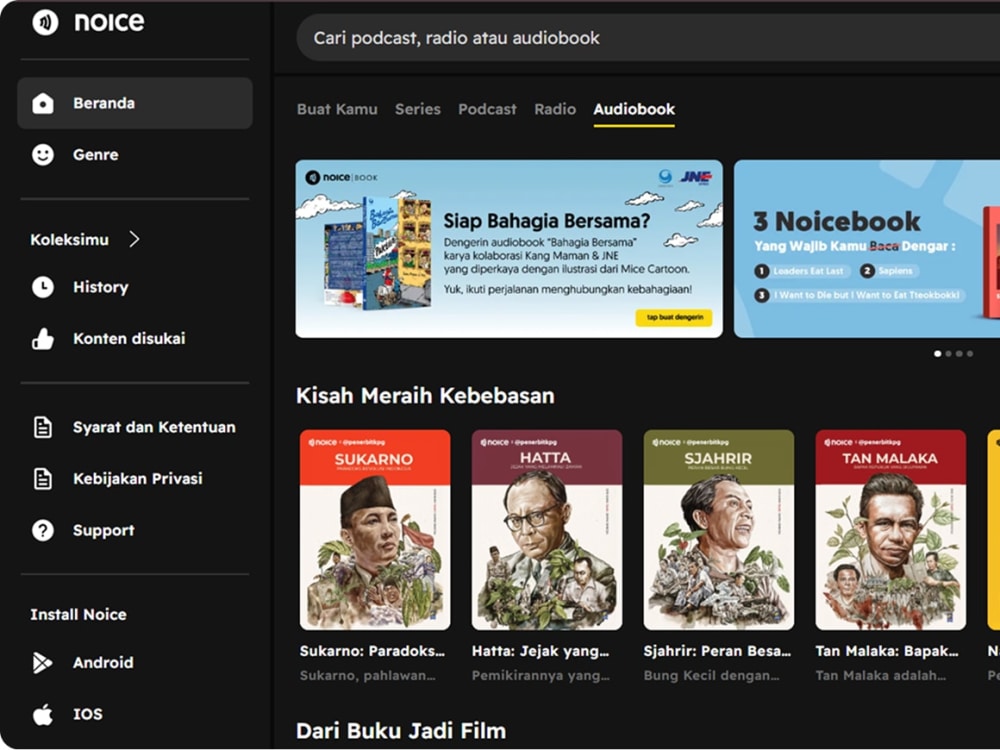Image resolution: width=1000 pixels, height=750 pixels.
Task: Open the History clock icon
Action: point(43,287)
